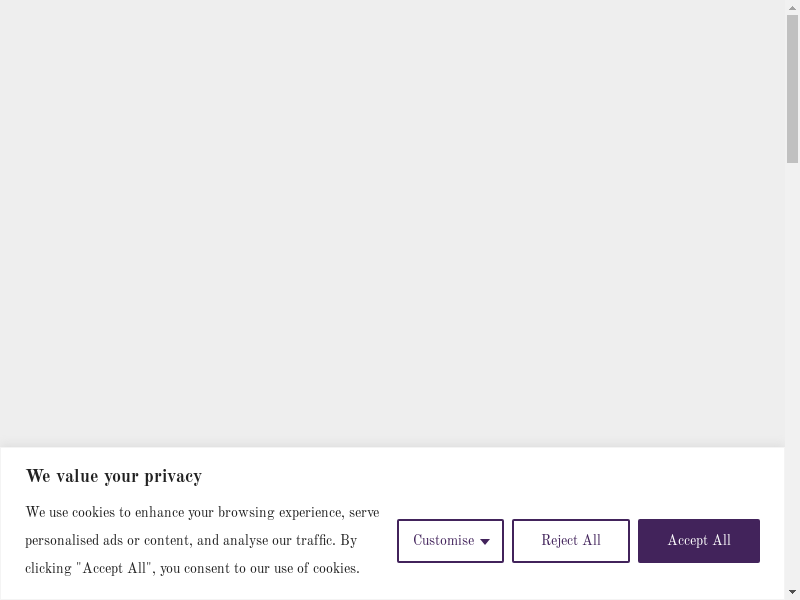Screen dimensions: 800x600
Task: Expand the Customise preferences menu
Action: [x=450, y=541]
